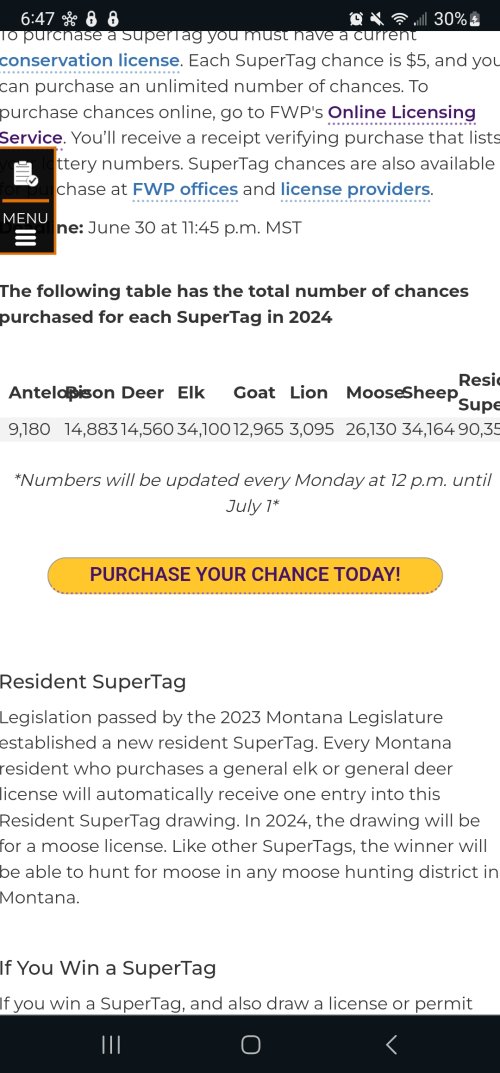The width and height of the screenshot is (500, 1073).
Task: Tap the Android recent apps icon
Action: [x=111, y=1044]
